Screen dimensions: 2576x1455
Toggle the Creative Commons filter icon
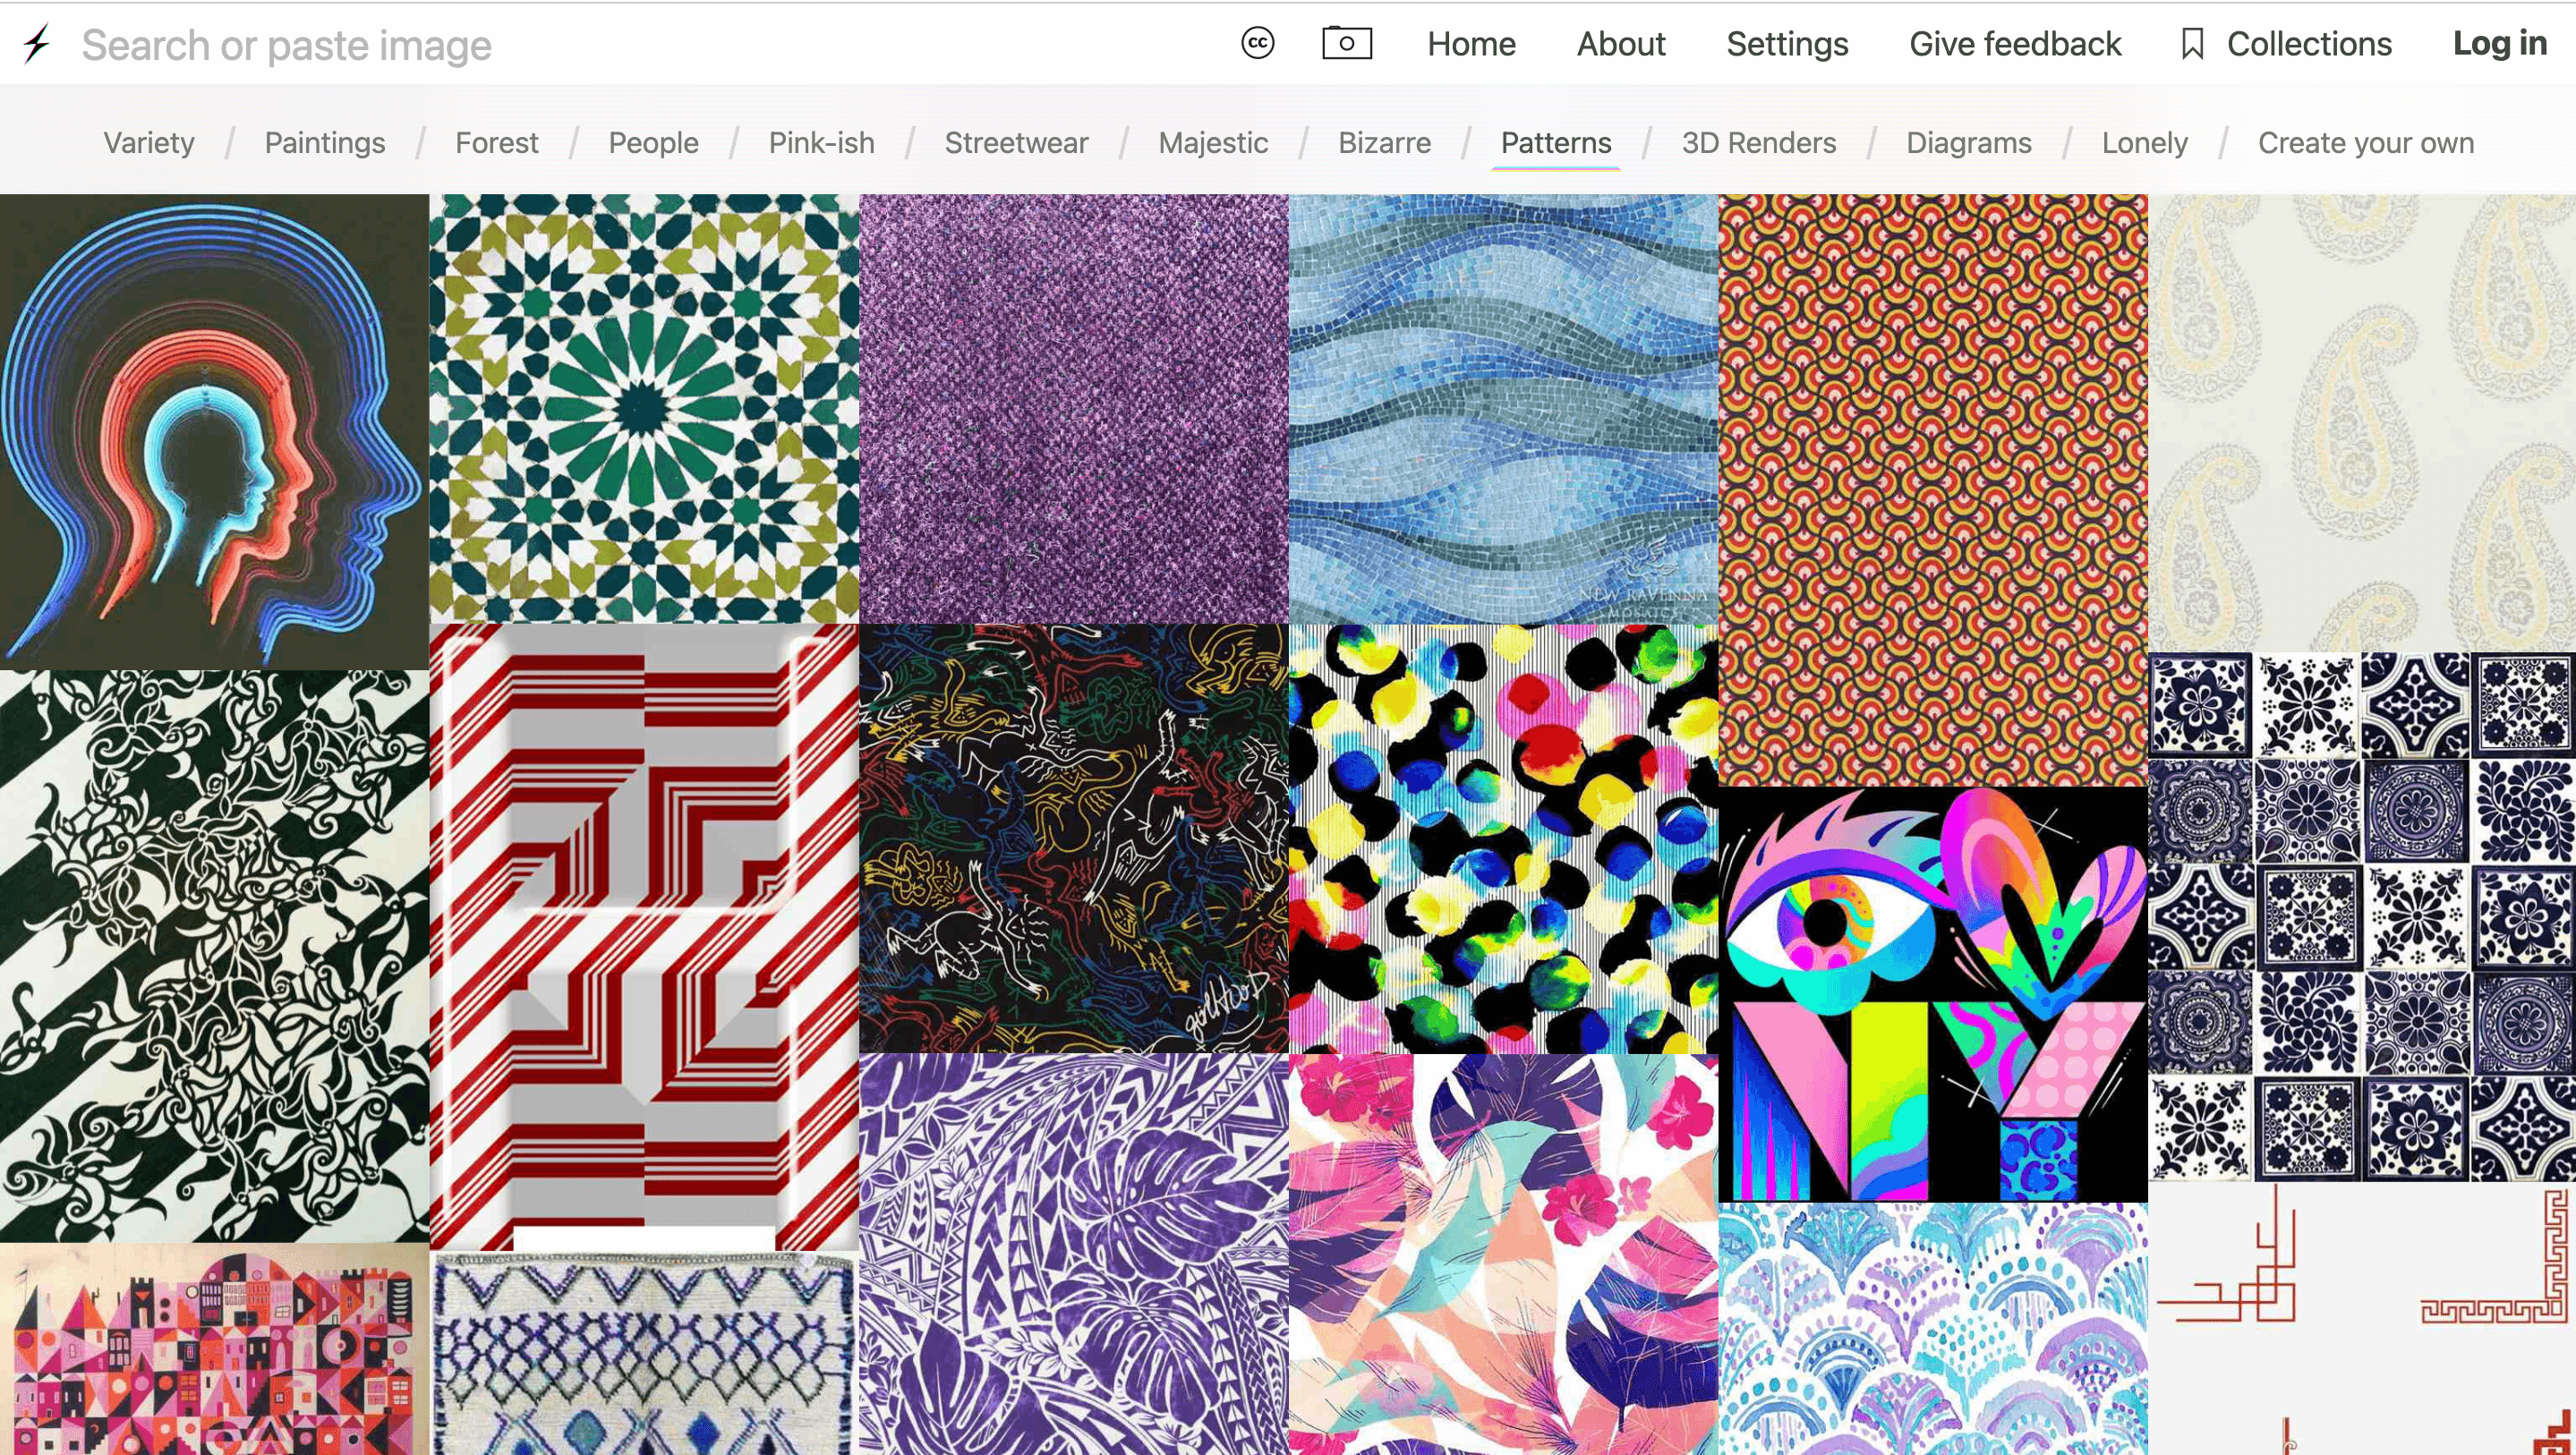pyautogui.click(x=1257, y=43)
